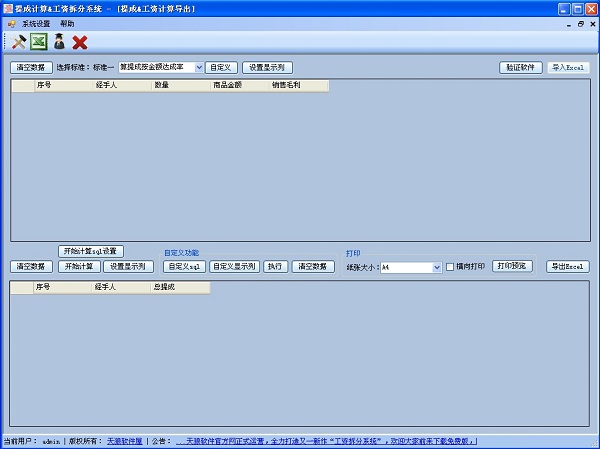600x449 pixels.
Task: Click the 导出Excel button
Action: pos(568,266)
